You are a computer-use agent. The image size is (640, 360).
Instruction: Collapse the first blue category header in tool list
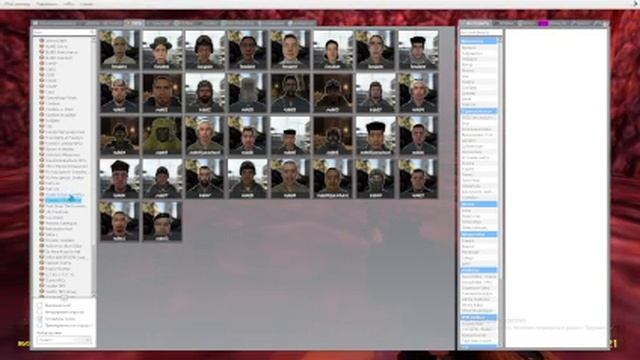pyautogui.click(x=478, y=41)
